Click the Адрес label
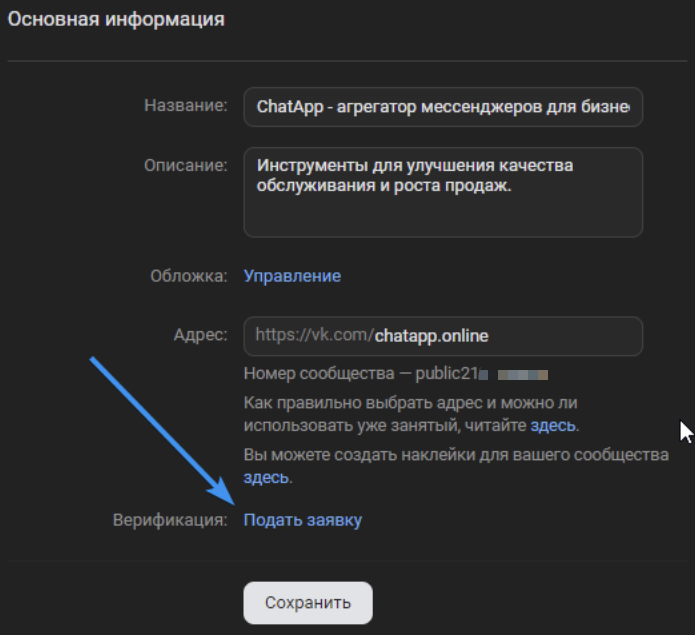The image size is (695, 635). pyautogui.click(x=201, y=335)
